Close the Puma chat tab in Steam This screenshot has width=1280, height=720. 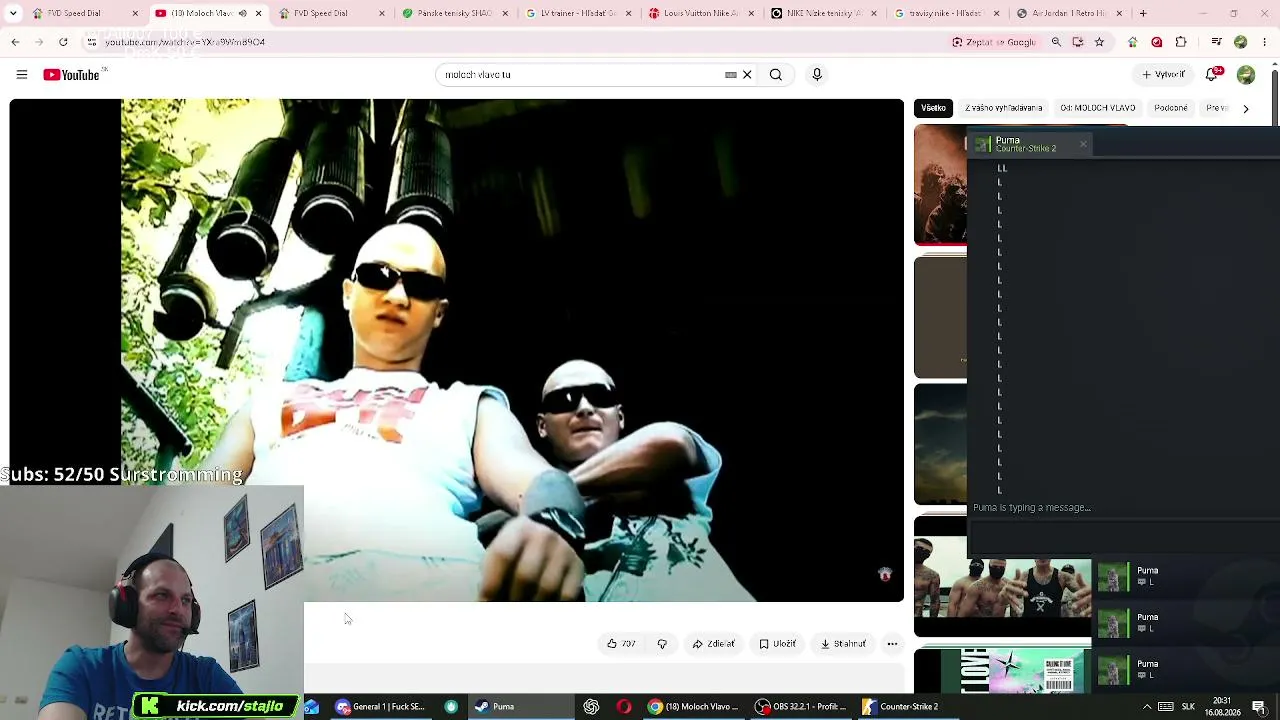coord(1083,145)
